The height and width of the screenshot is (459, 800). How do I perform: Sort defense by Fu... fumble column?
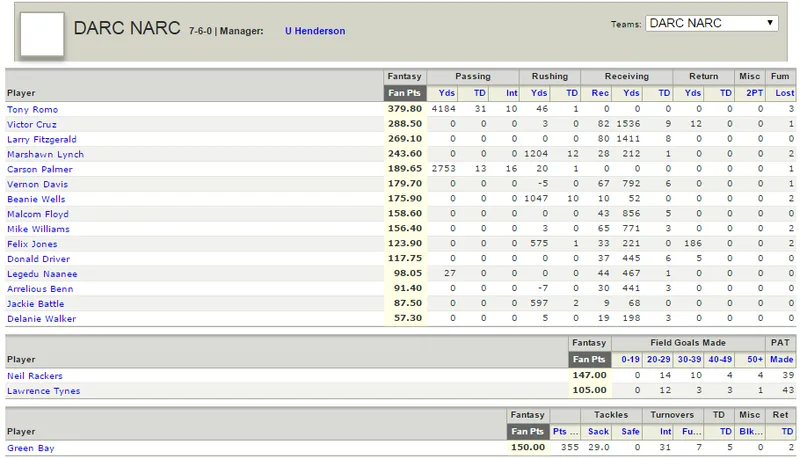[x=691, y=431]
